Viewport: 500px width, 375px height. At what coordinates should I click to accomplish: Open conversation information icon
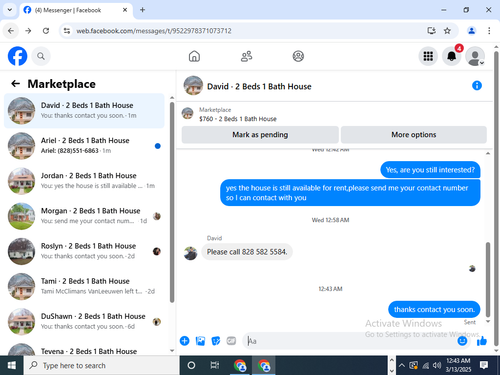coord(477,86)
